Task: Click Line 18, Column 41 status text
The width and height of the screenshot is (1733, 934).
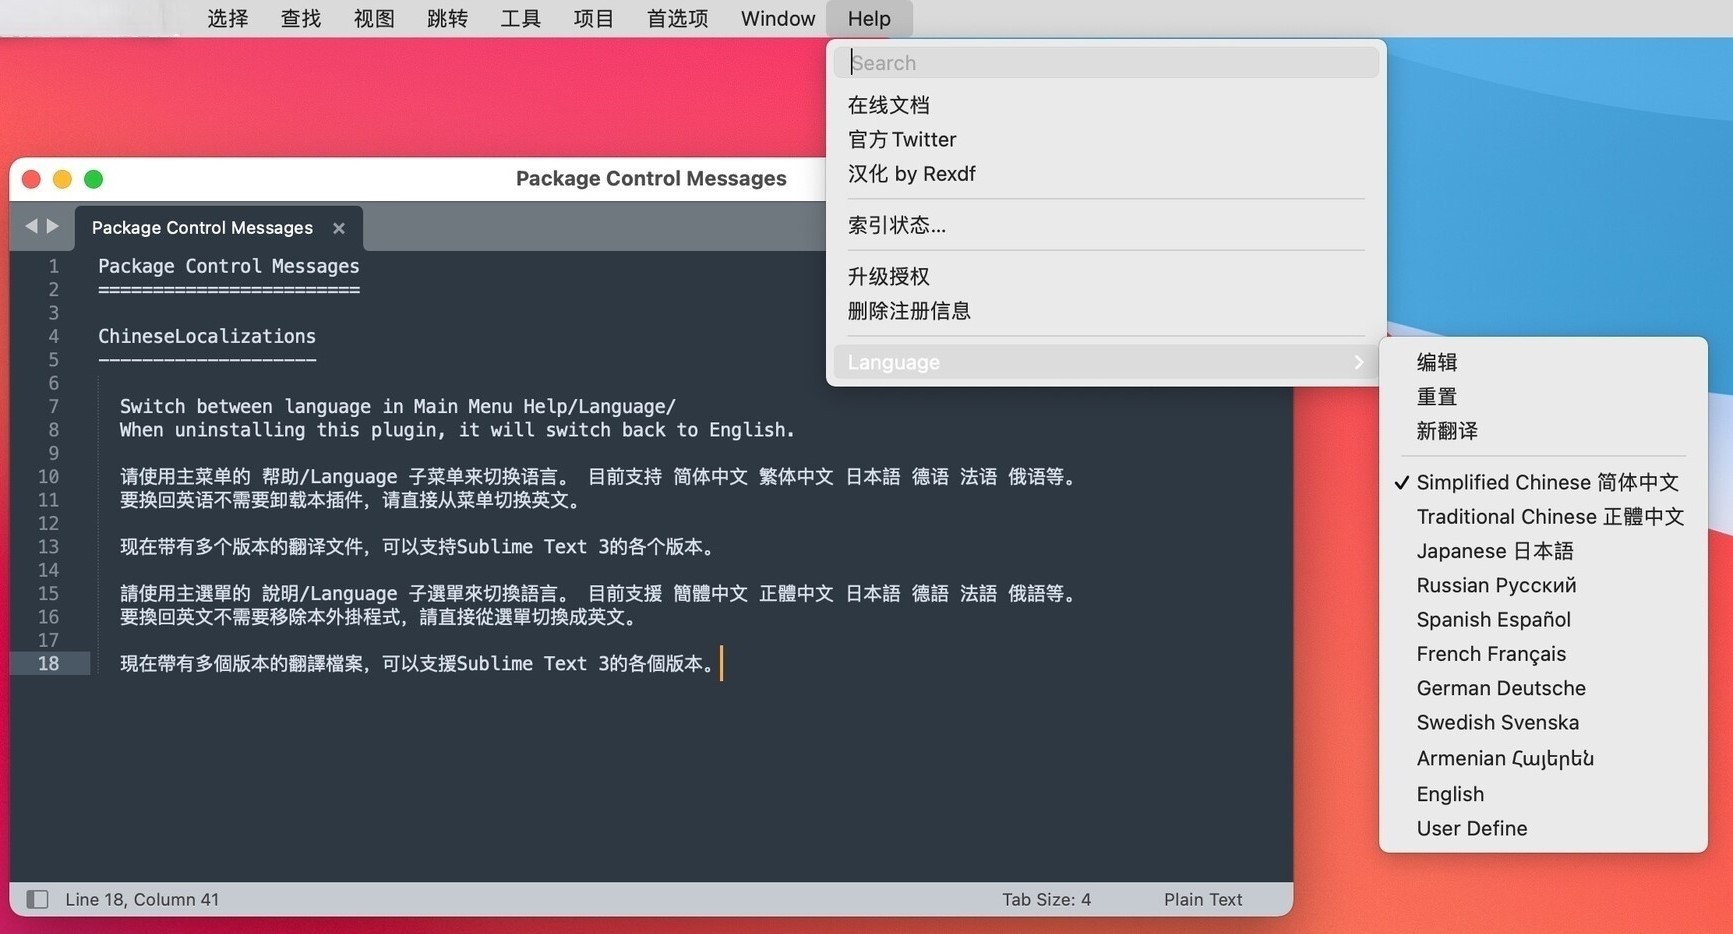Action: [x=142, y=899]
